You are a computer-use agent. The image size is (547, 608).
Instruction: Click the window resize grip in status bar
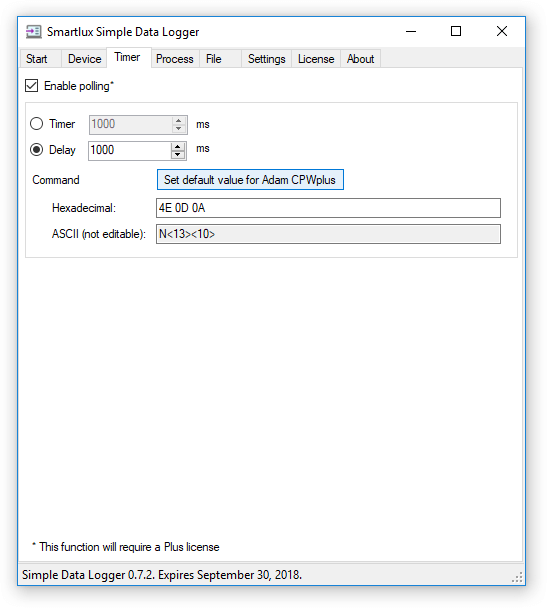pyautogui.click(x=517, y=577)
